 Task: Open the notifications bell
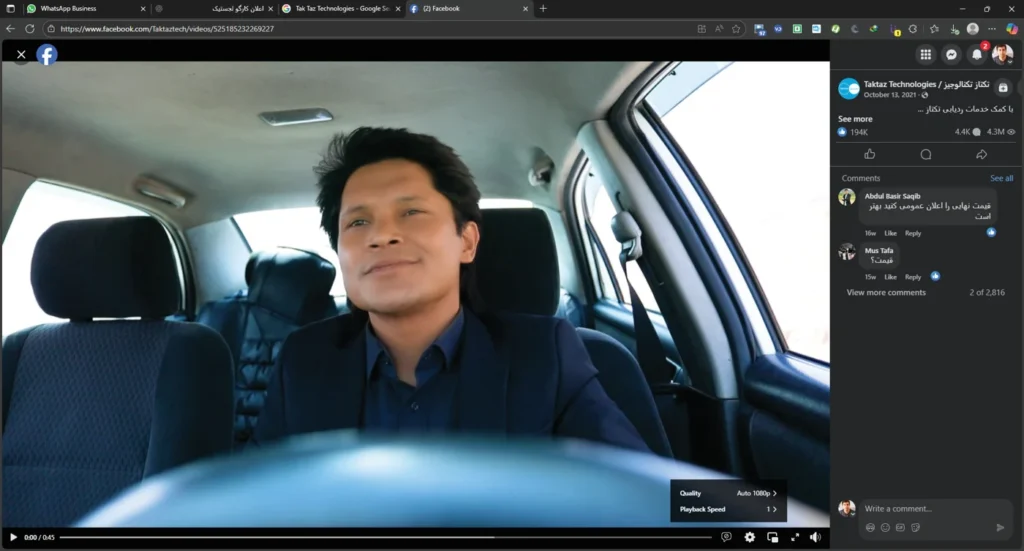976,55
